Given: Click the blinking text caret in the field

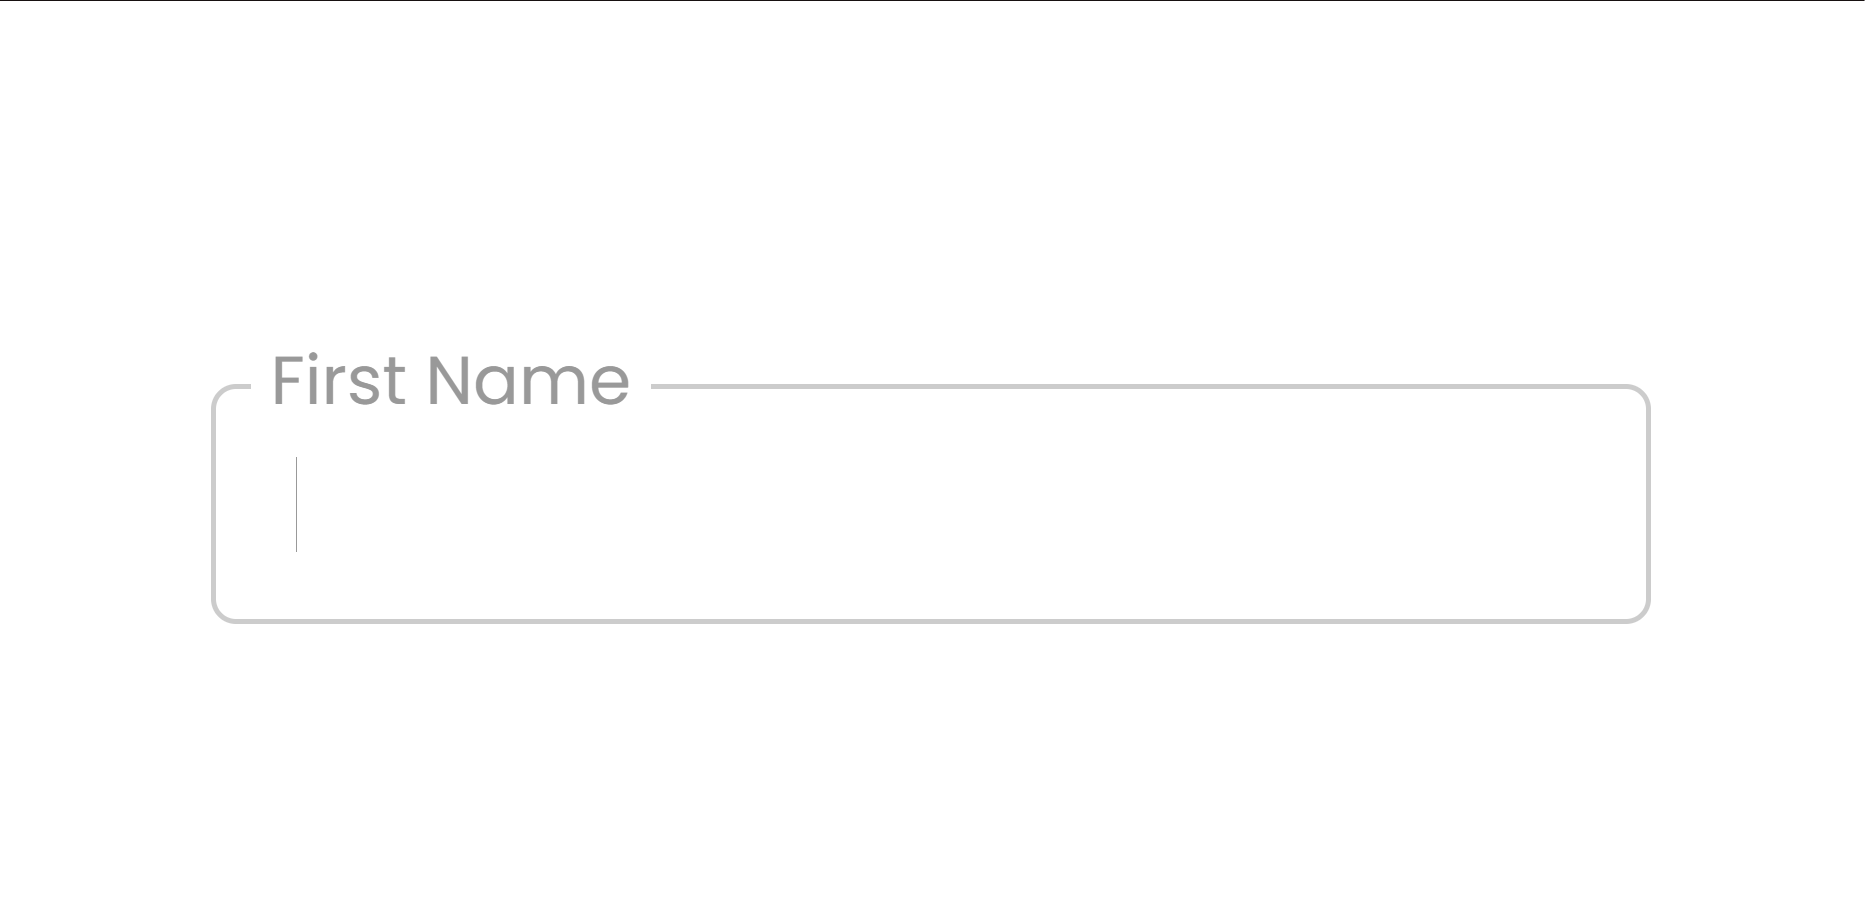Looking at the screenshot, I should coord(296,504).
